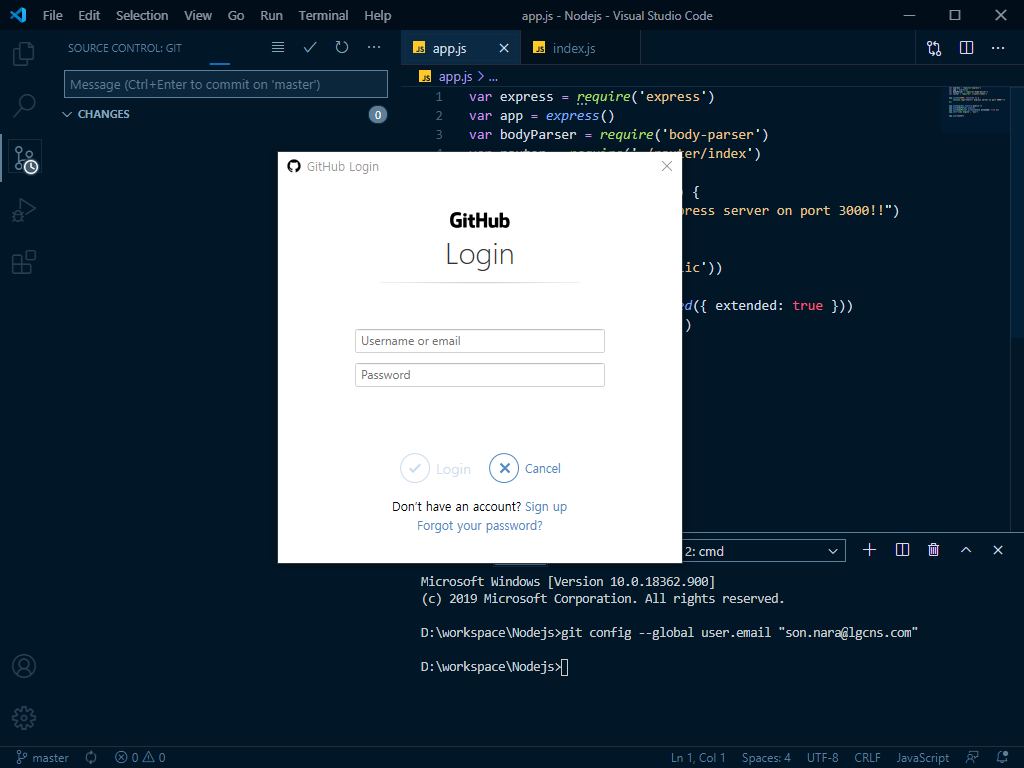Open the Go menu
1024x768 pixels.
(x=236, y=16)
